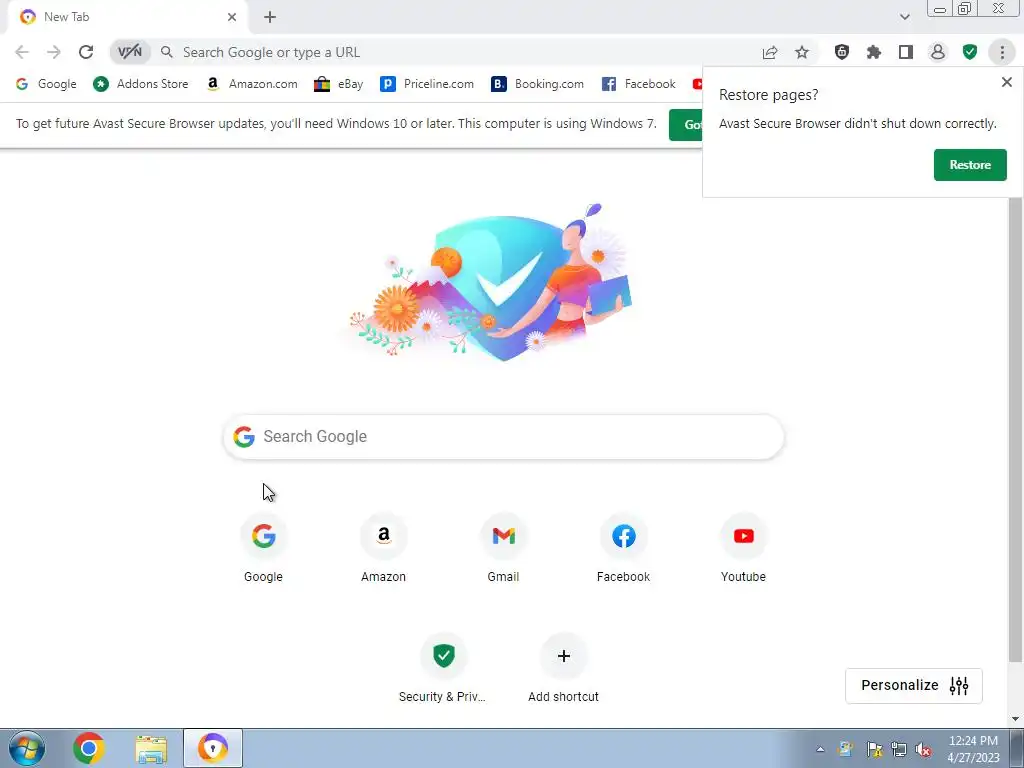This screenshot has width=1024, height=768.
Task: Click Avast Secure Browser taskbar icon
Action: pyautogui.click(x=213, y=748)
